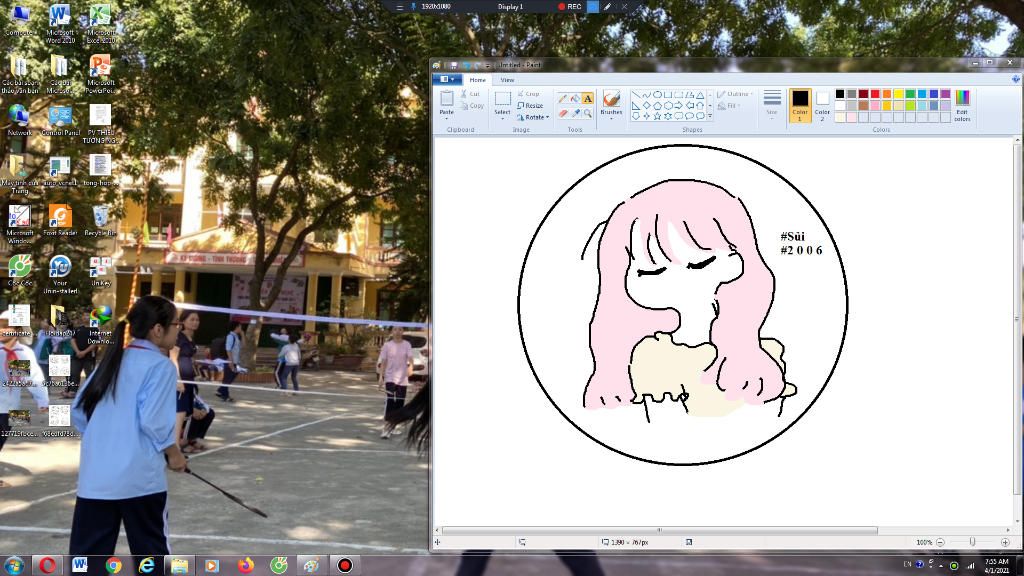Screen dimensions: 1024x576
Task: Select the Fill with color bucket tool
Action: [575, 98]
